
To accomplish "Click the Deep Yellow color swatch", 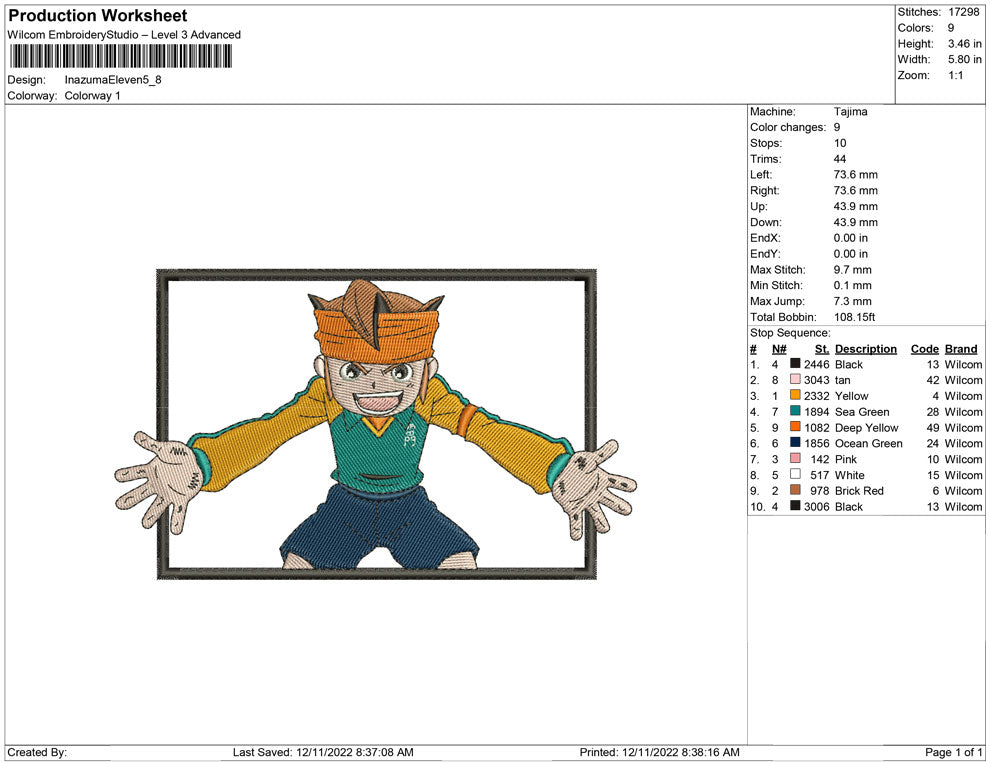I will (x=795, y=427).
